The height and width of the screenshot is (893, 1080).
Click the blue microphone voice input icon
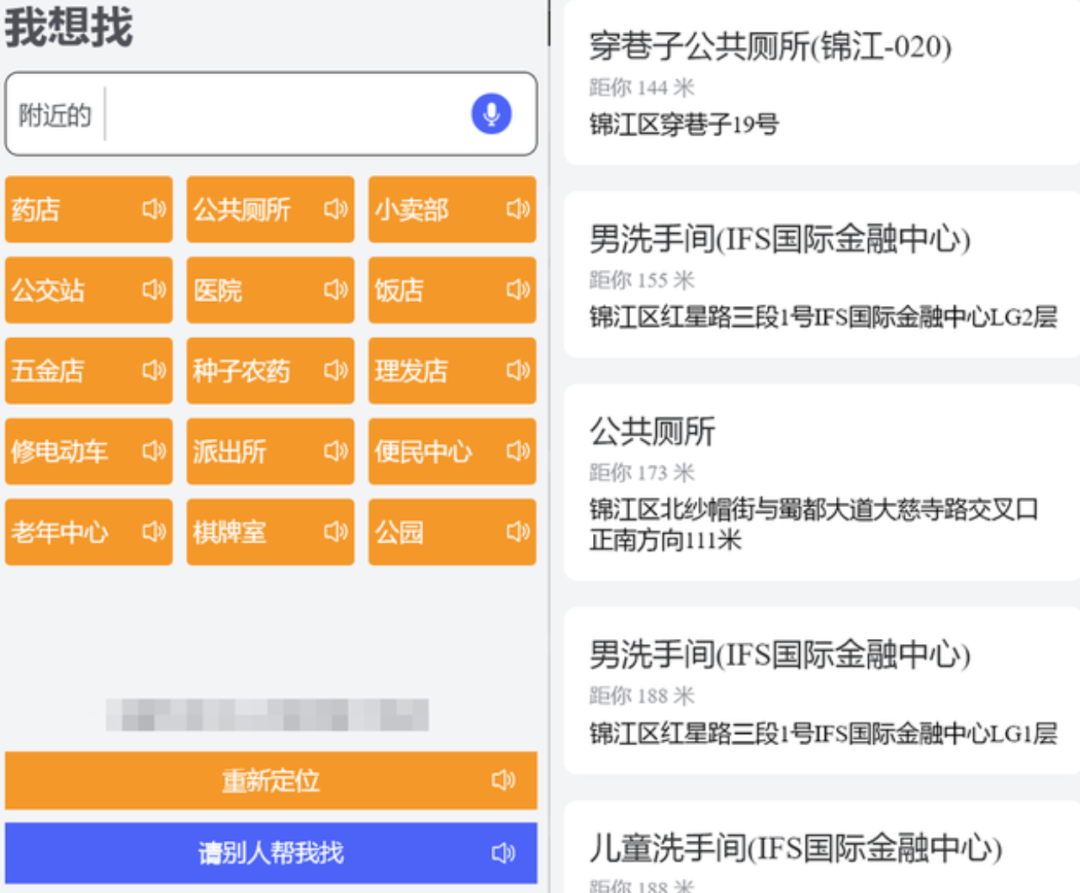[x=491, y=114]
